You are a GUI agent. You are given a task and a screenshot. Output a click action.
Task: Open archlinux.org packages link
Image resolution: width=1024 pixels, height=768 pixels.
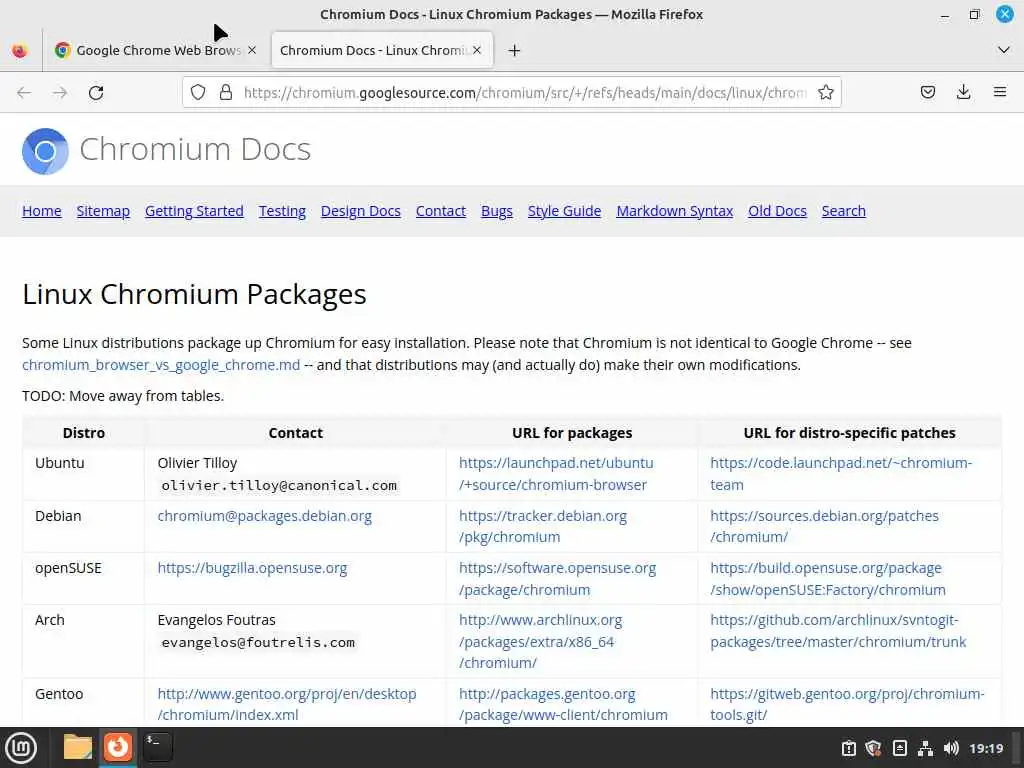(541, 641)
